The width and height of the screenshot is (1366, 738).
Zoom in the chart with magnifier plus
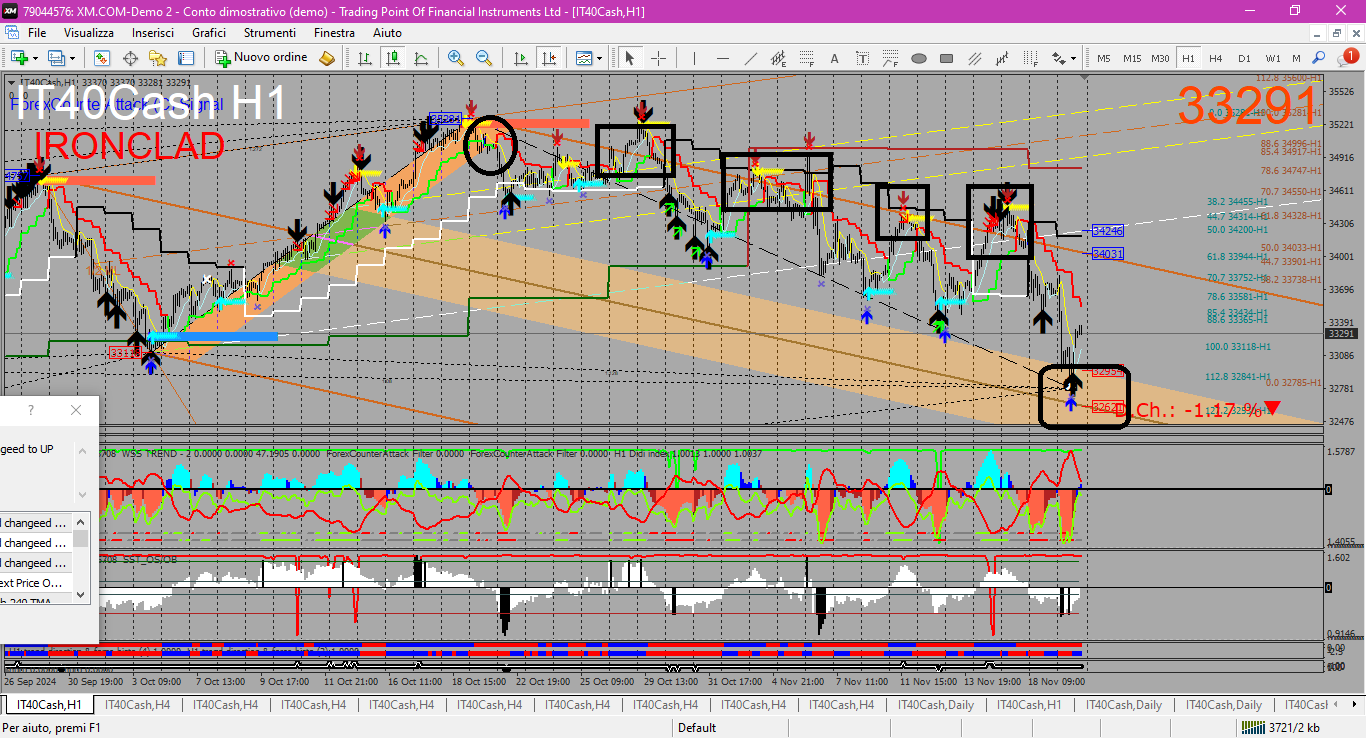coord(456,58)
